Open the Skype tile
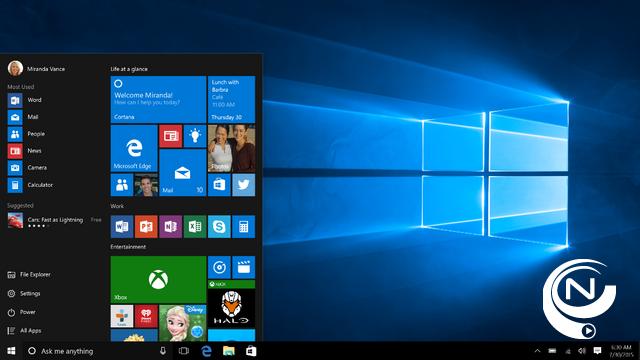Image resolution: width=640 pixels, height=360 pixels. [219, 227]
